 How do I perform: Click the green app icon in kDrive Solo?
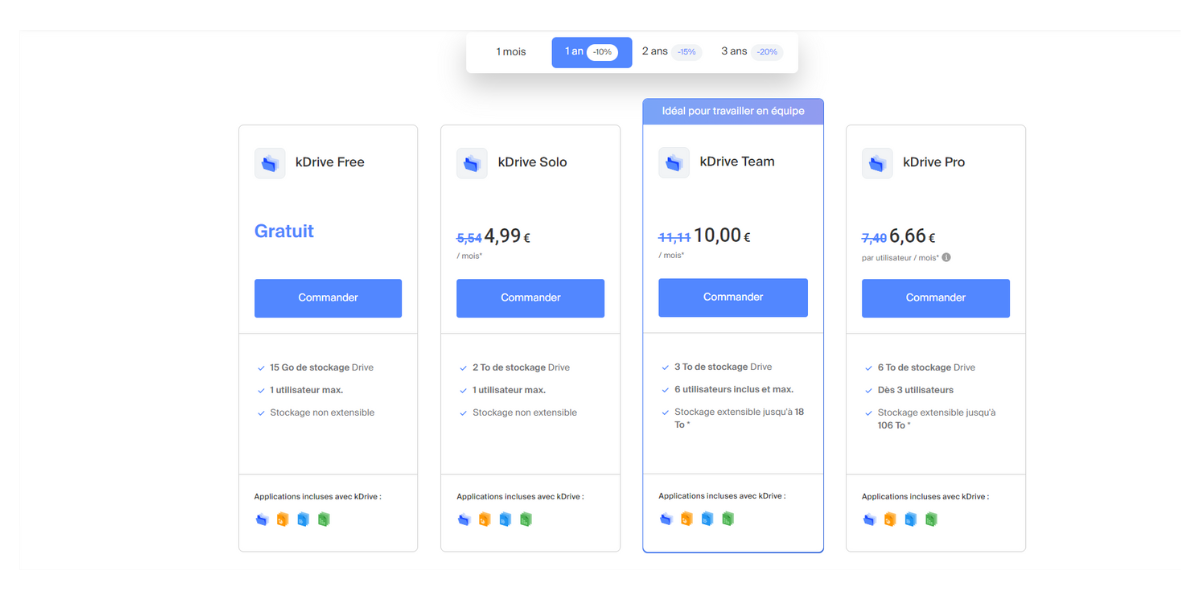pos(525,520)
